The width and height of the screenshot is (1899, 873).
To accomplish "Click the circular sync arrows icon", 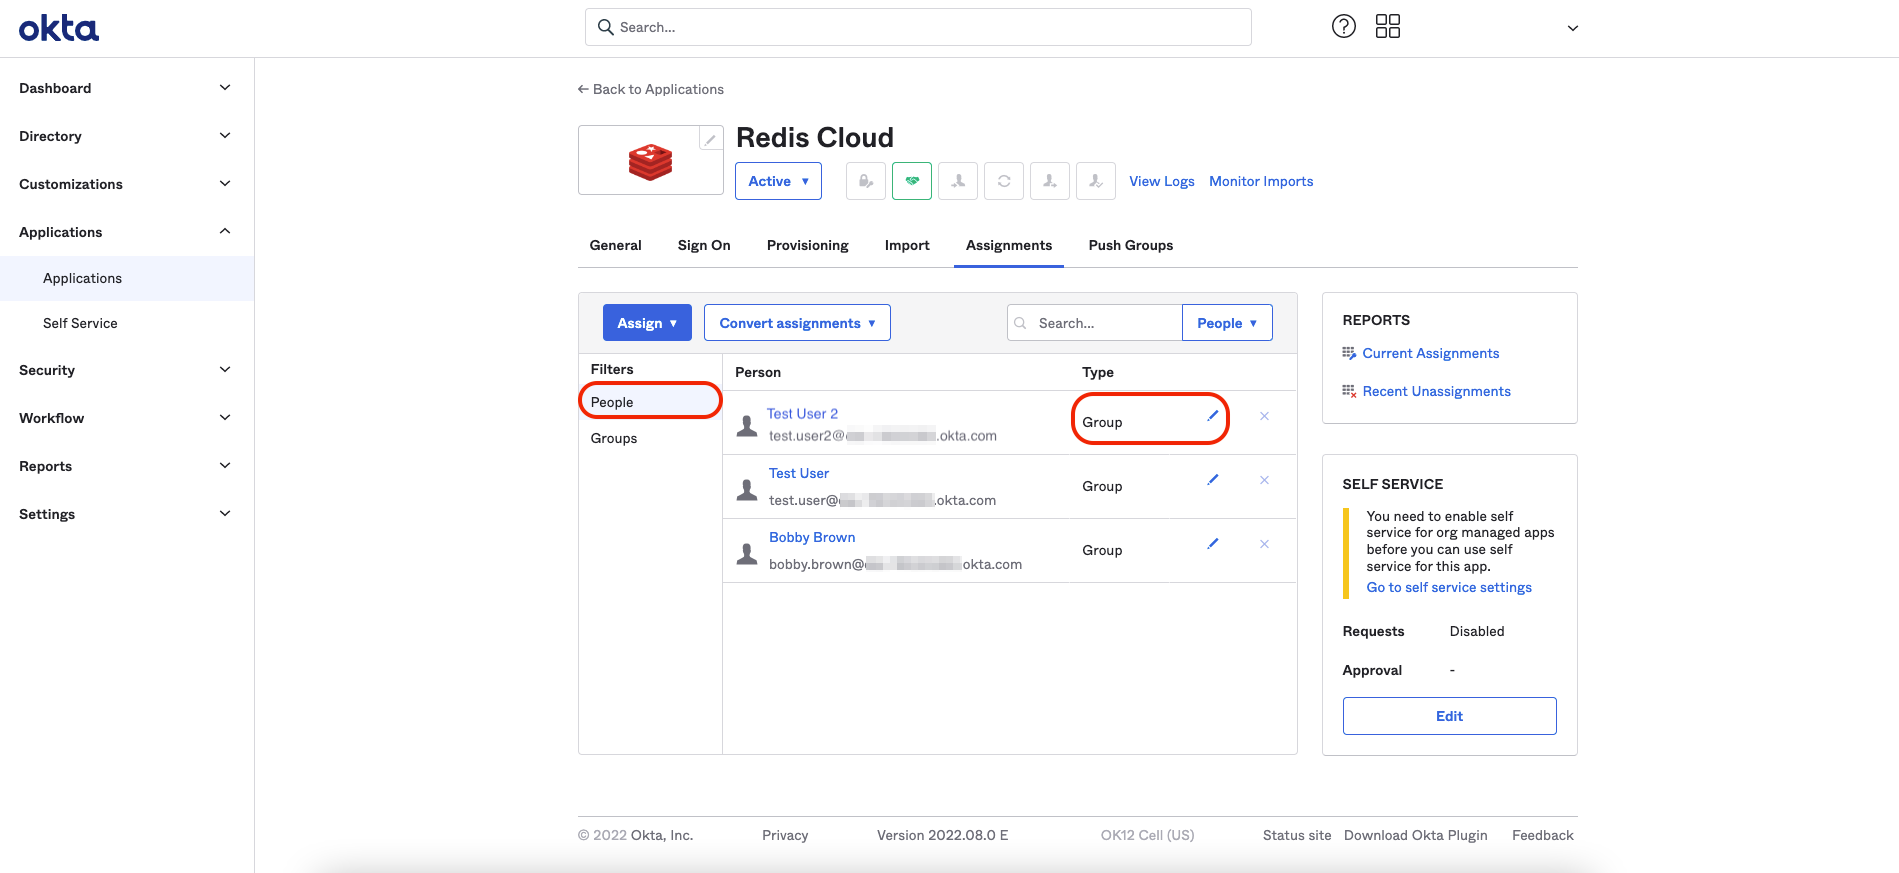I will tap(1003, 181).
